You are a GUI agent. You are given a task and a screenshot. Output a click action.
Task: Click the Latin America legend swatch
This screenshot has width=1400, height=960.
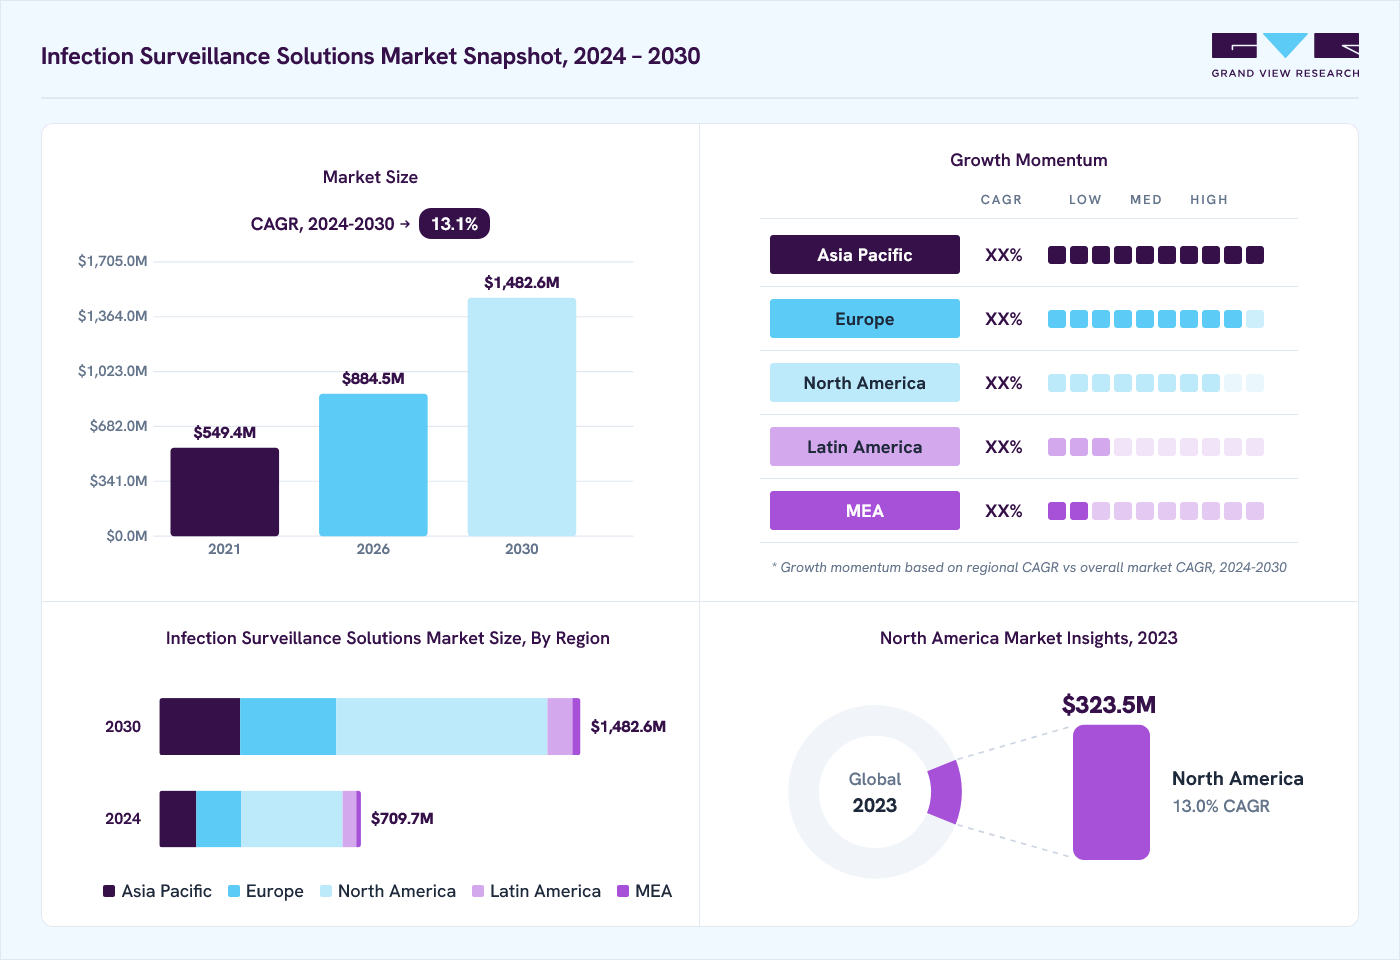(x=478, y=891)
